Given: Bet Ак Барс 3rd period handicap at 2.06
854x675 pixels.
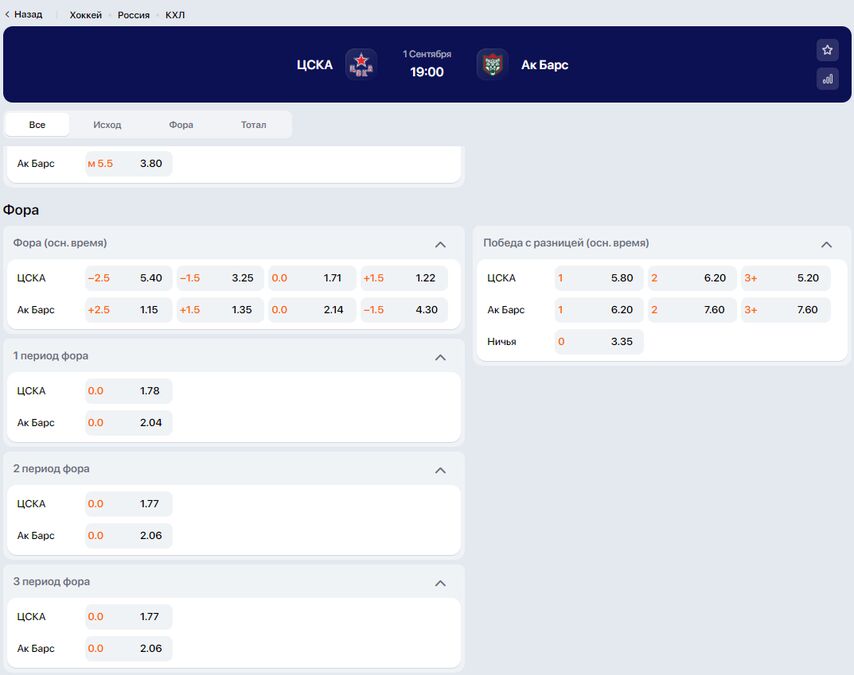Looking at the screenshot, I should click(129, 648).
